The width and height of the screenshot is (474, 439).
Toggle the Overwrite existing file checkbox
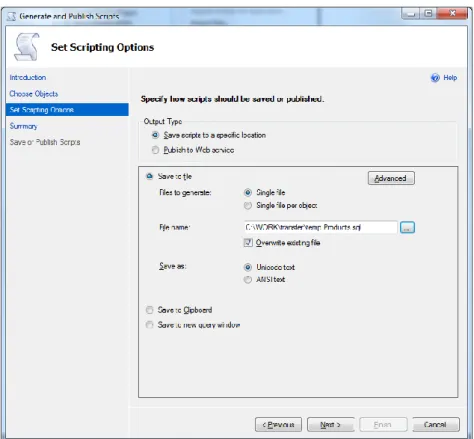[x=248, y=243]
